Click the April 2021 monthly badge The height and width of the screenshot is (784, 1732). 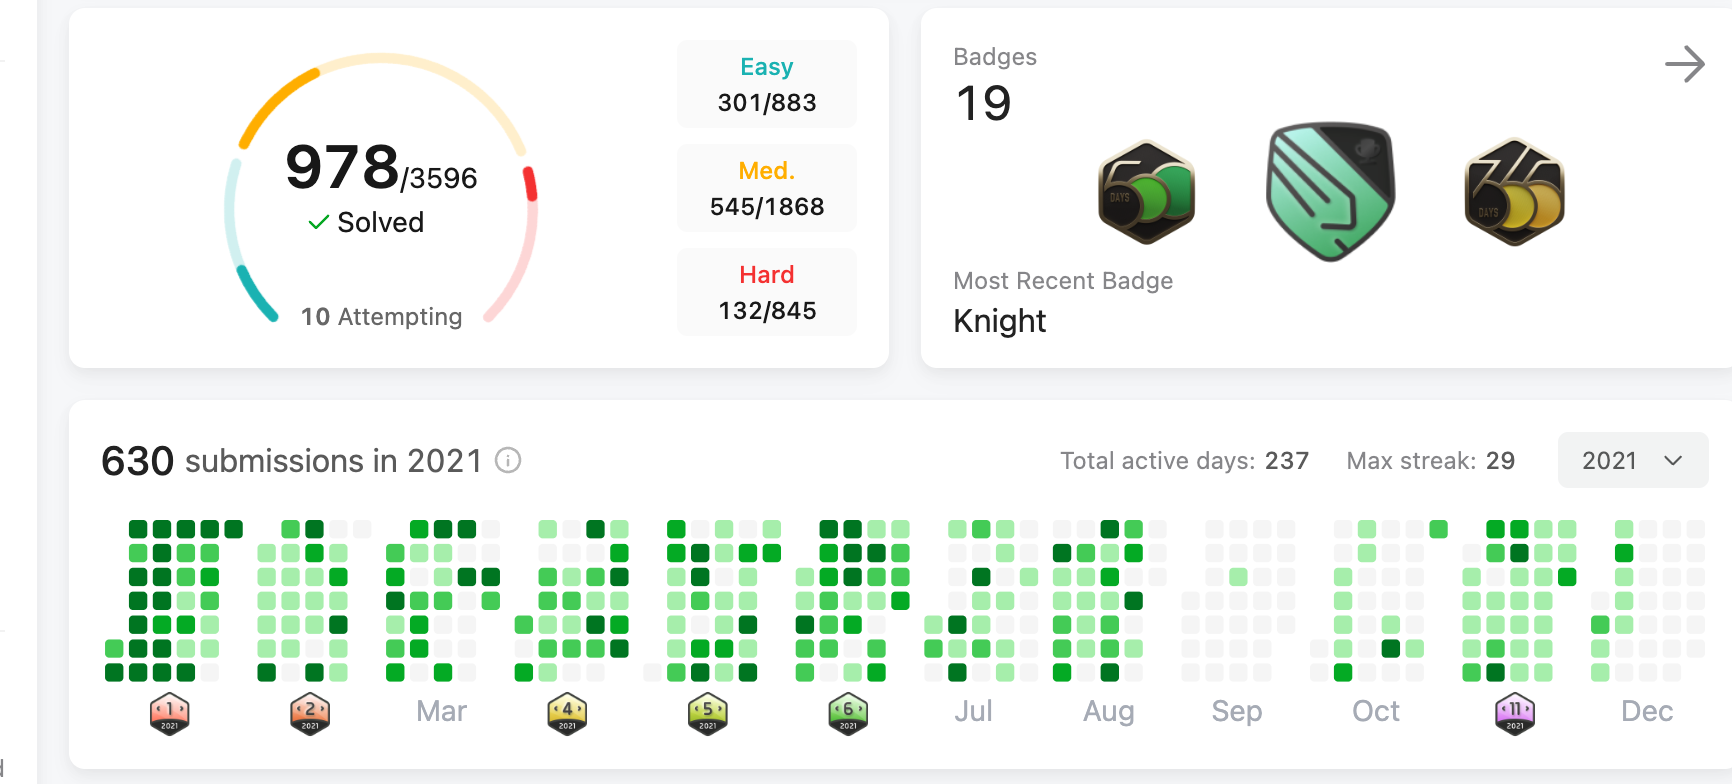(x=567, y=713)
